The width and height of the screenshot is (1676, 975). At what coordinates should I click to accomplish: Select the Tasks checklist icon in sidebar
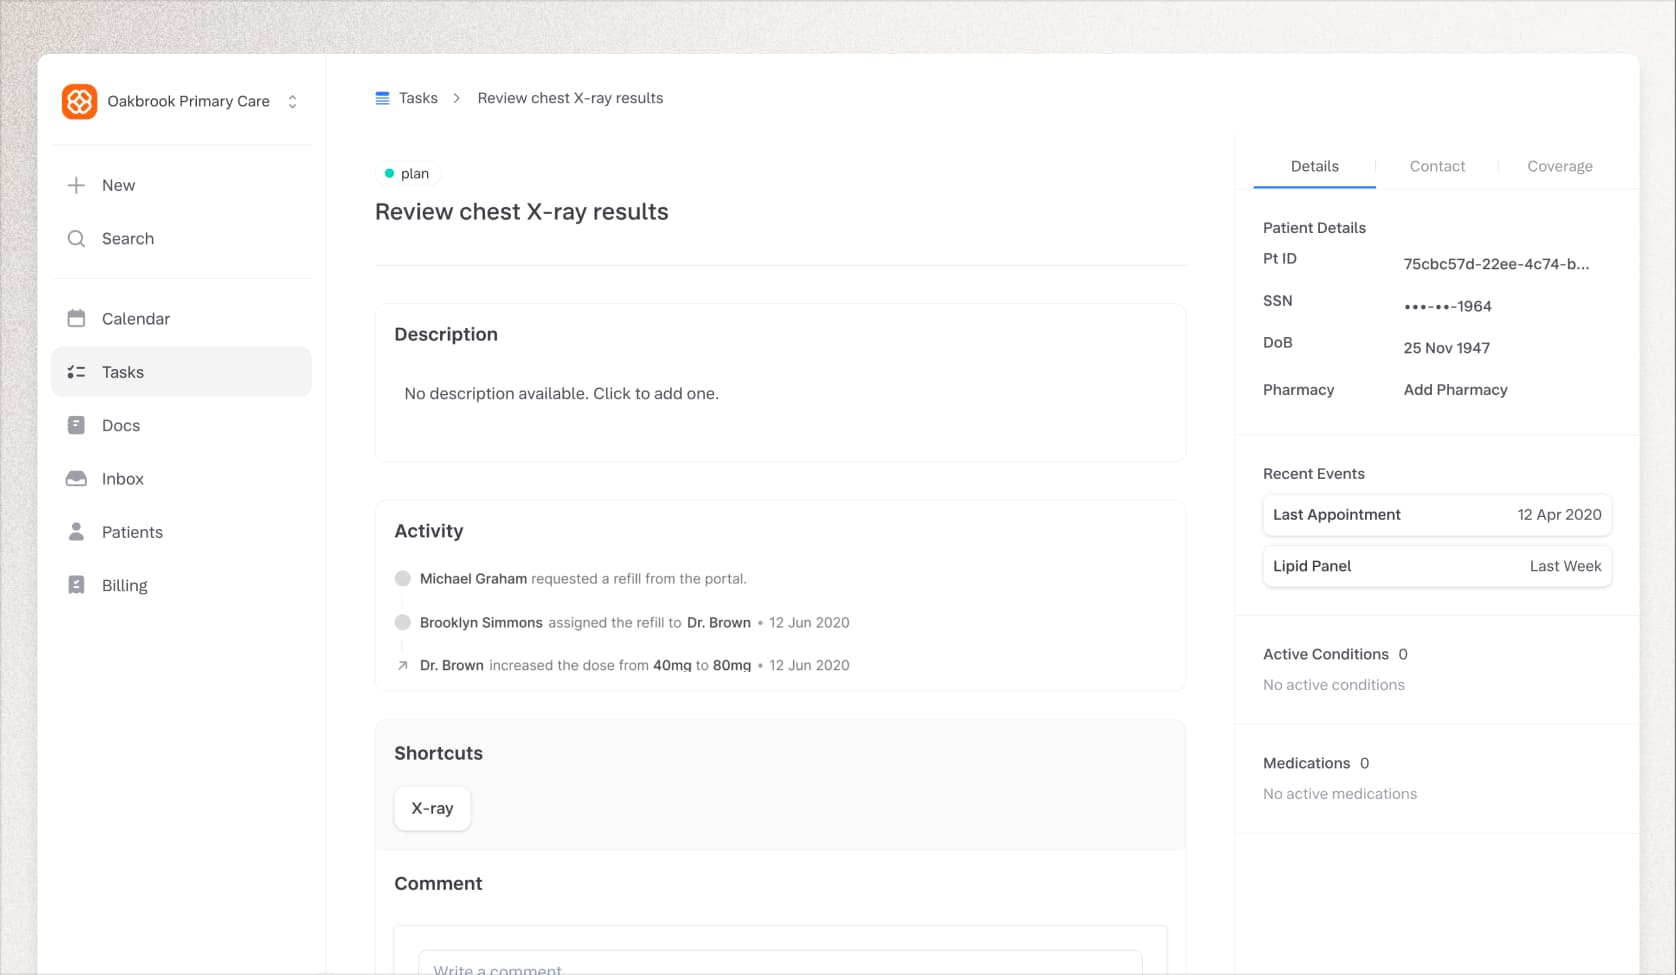[76, 371]
